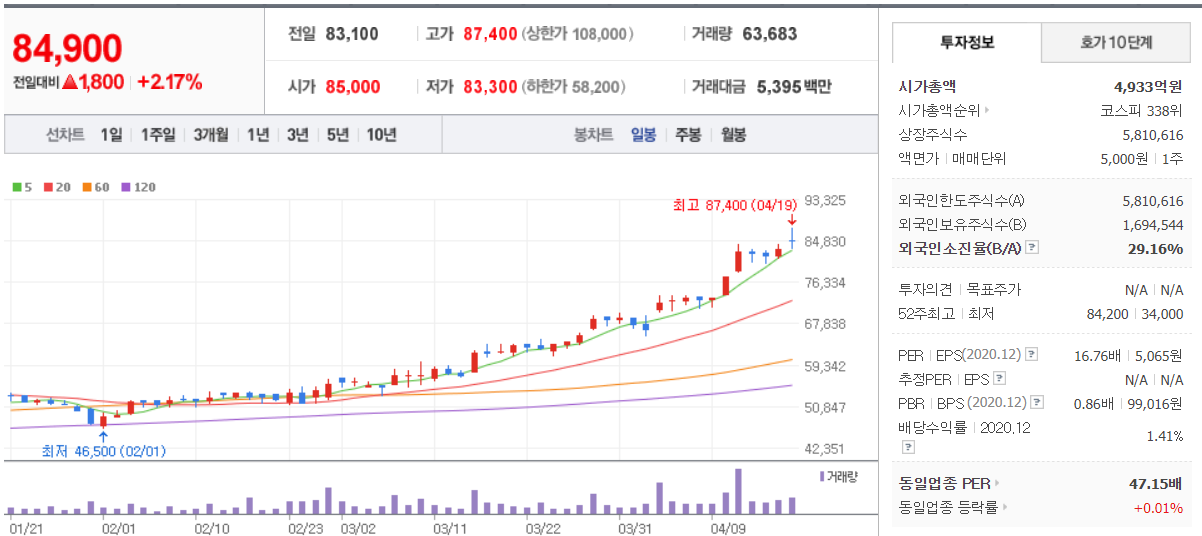Click 최고 87,400 (04/19) label

[x=735, y=205]
